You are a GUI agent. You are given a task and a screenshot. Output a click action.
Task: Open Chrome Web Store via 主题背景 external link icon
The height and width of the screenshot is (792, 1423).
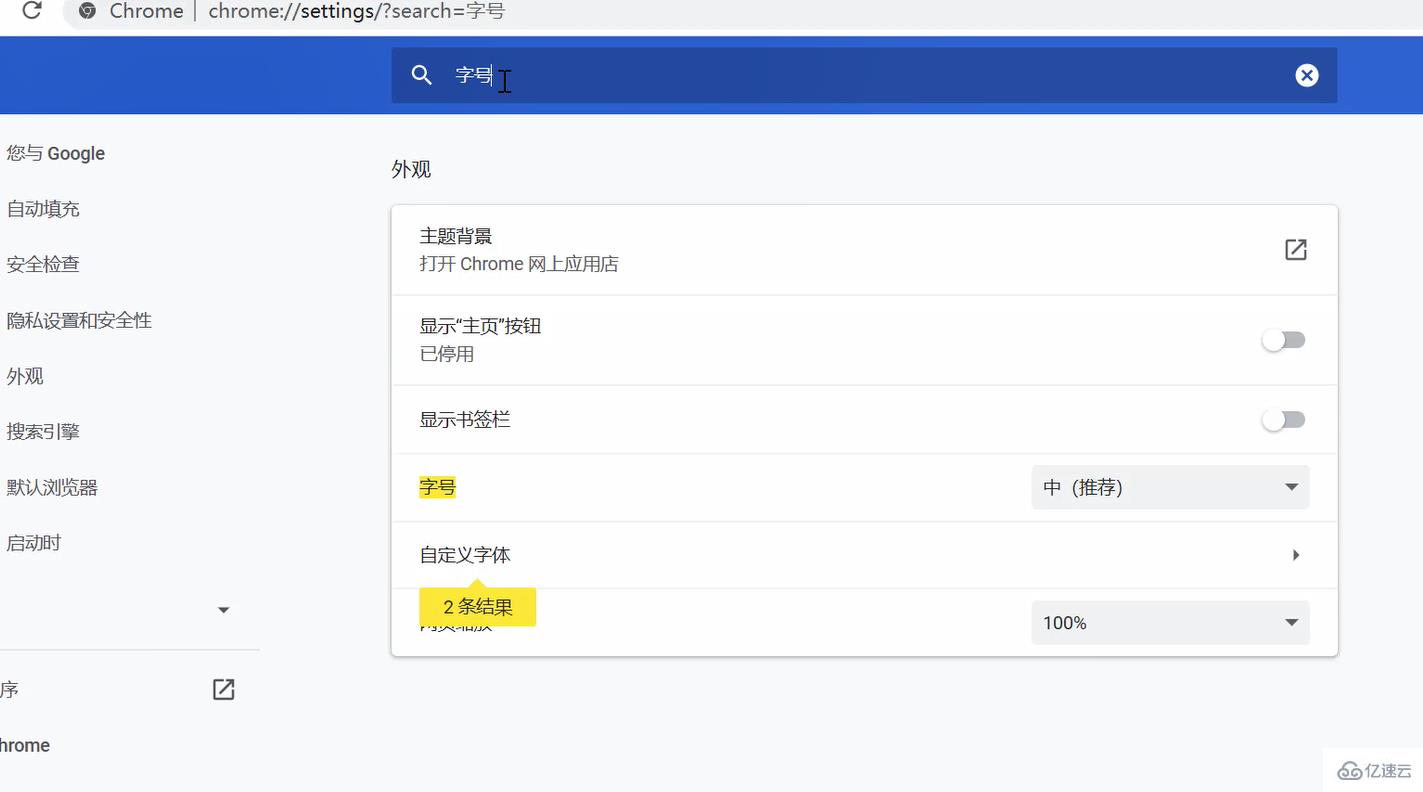click(1295, 250)
